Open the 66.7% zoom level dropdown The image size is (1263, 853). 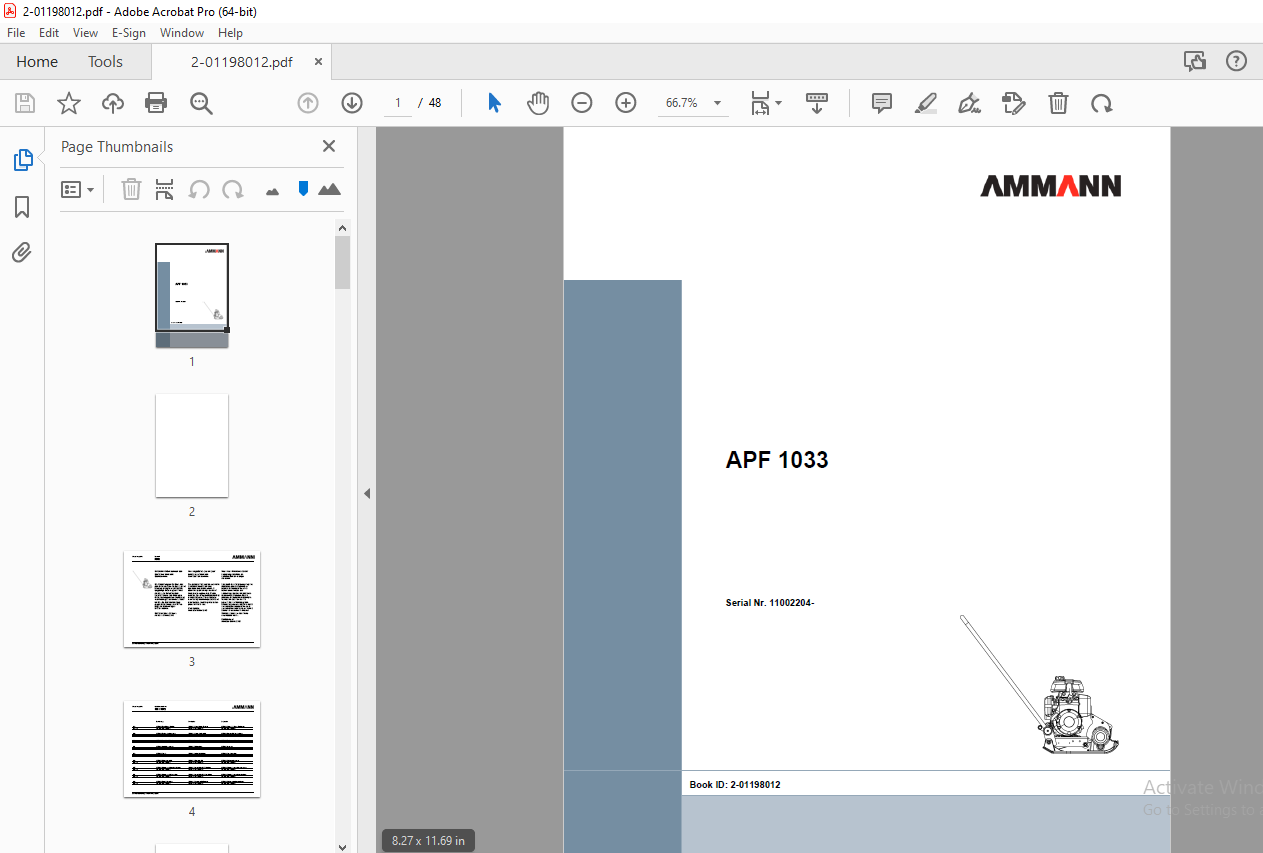(692, 103)
